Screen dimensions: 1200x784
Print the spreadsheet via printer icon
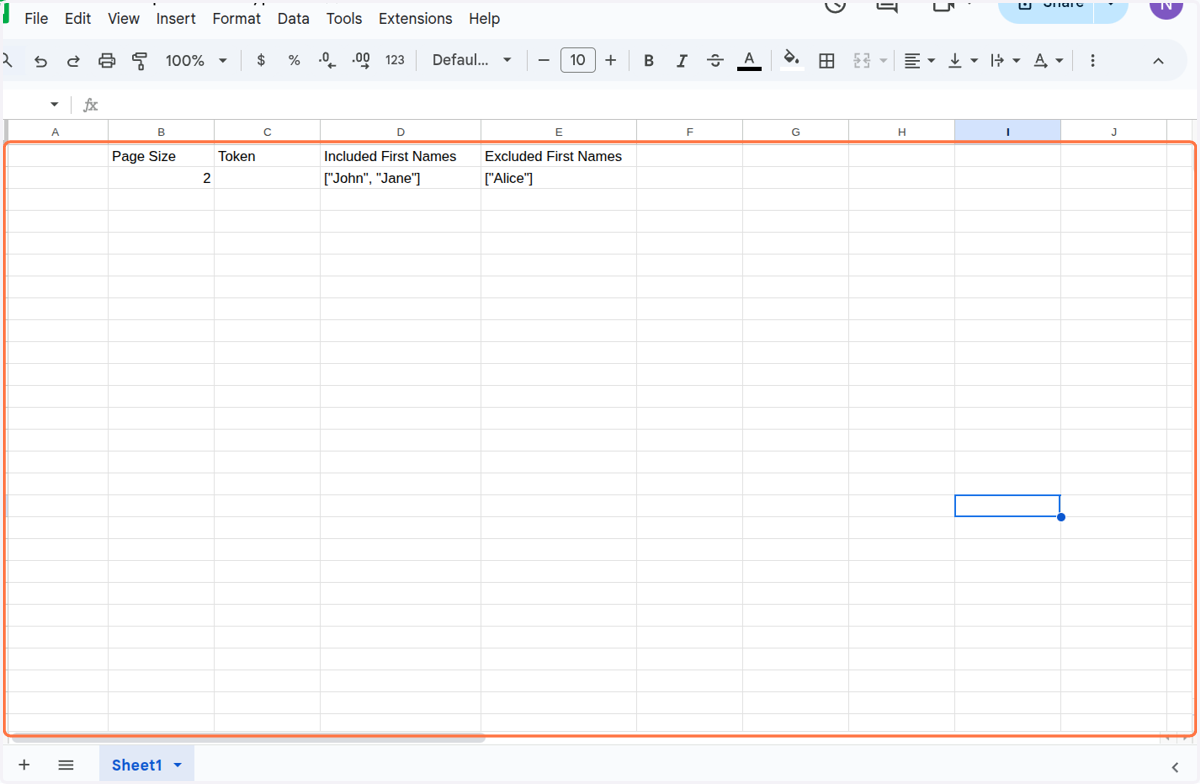(x=107, y=61)
